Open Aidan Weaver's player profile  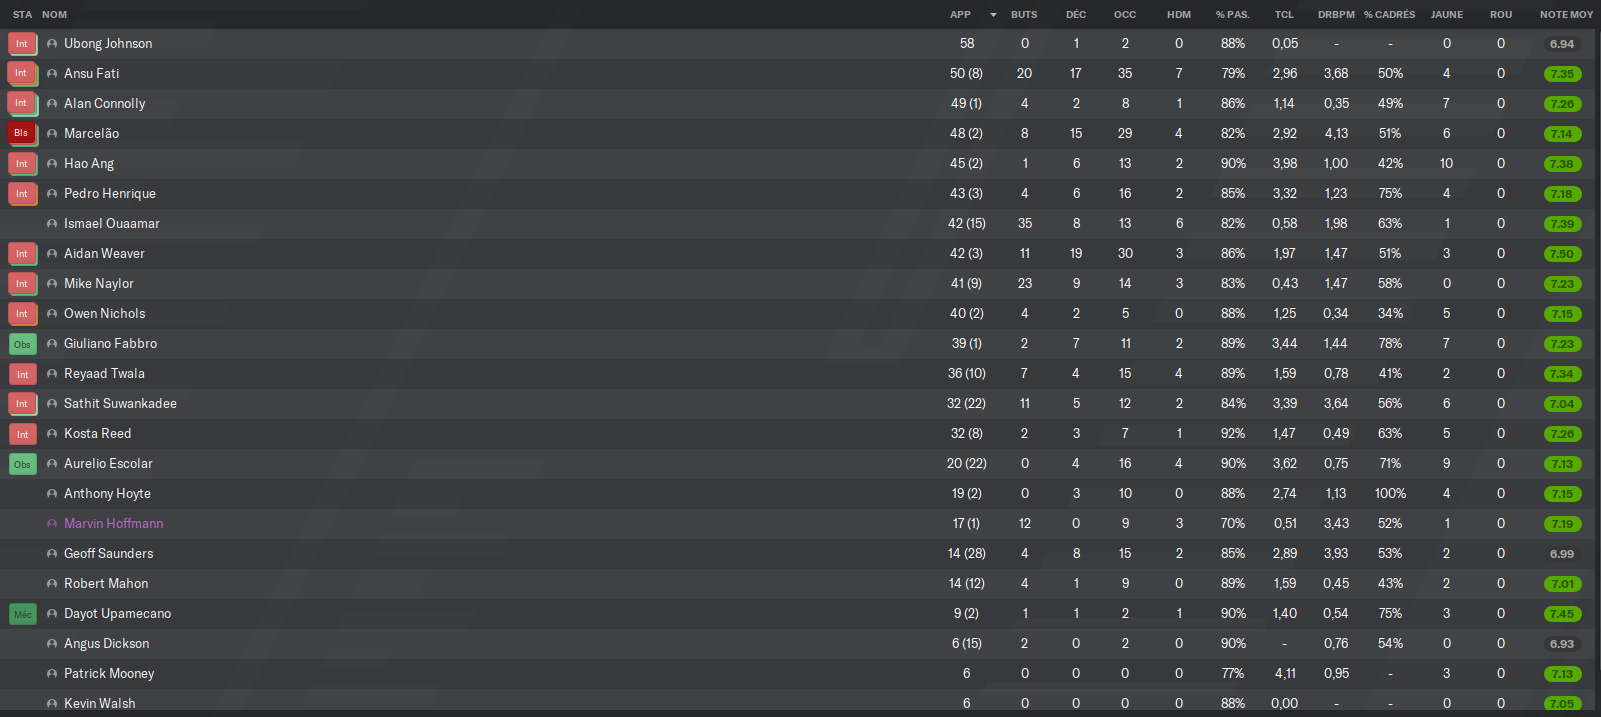click(104, 254)
